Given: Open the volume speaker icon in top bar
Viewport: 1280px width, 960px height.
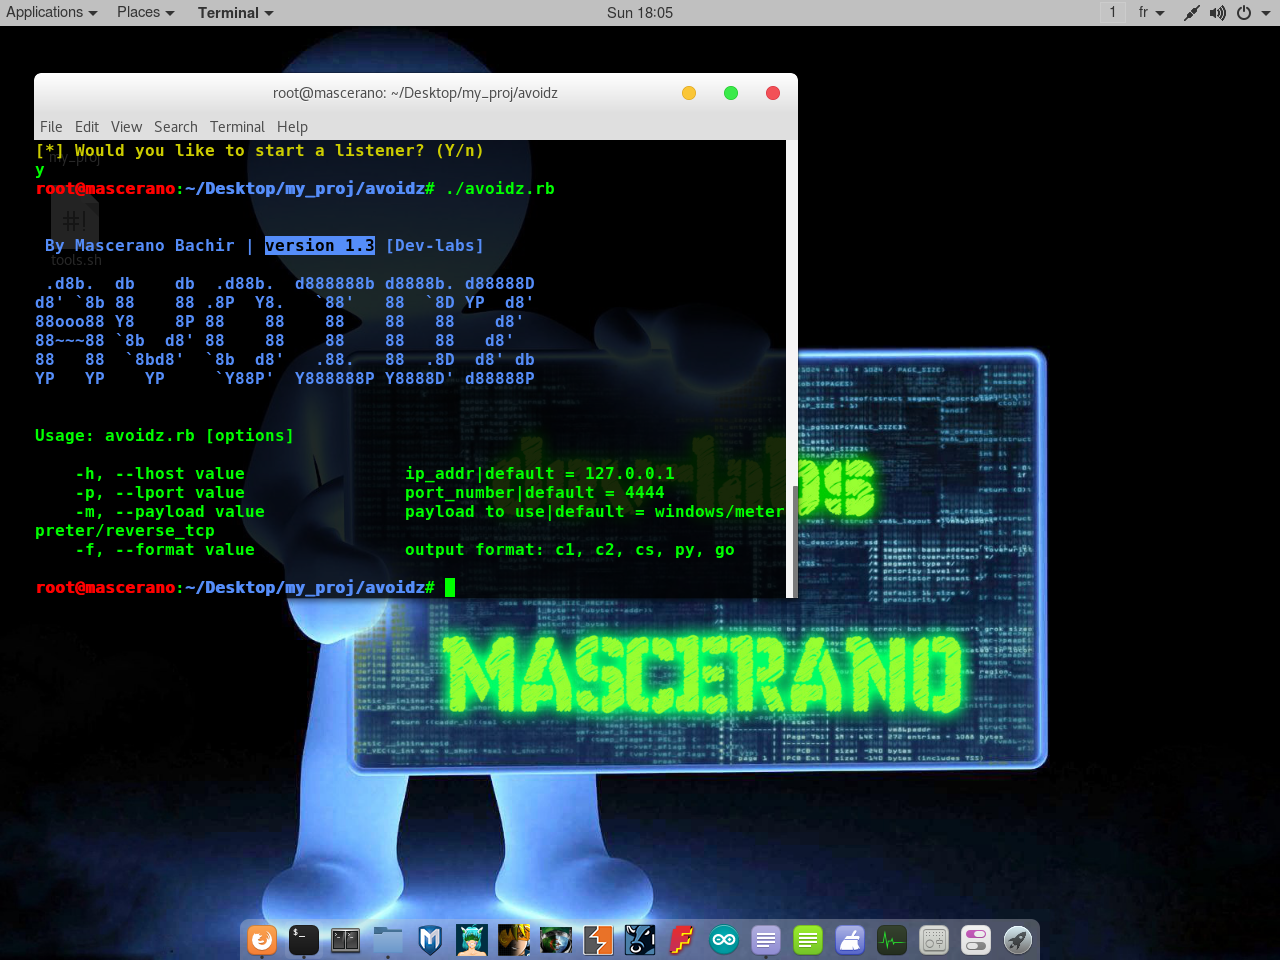Looking at the screenshot, I should tap(1217, 13).
